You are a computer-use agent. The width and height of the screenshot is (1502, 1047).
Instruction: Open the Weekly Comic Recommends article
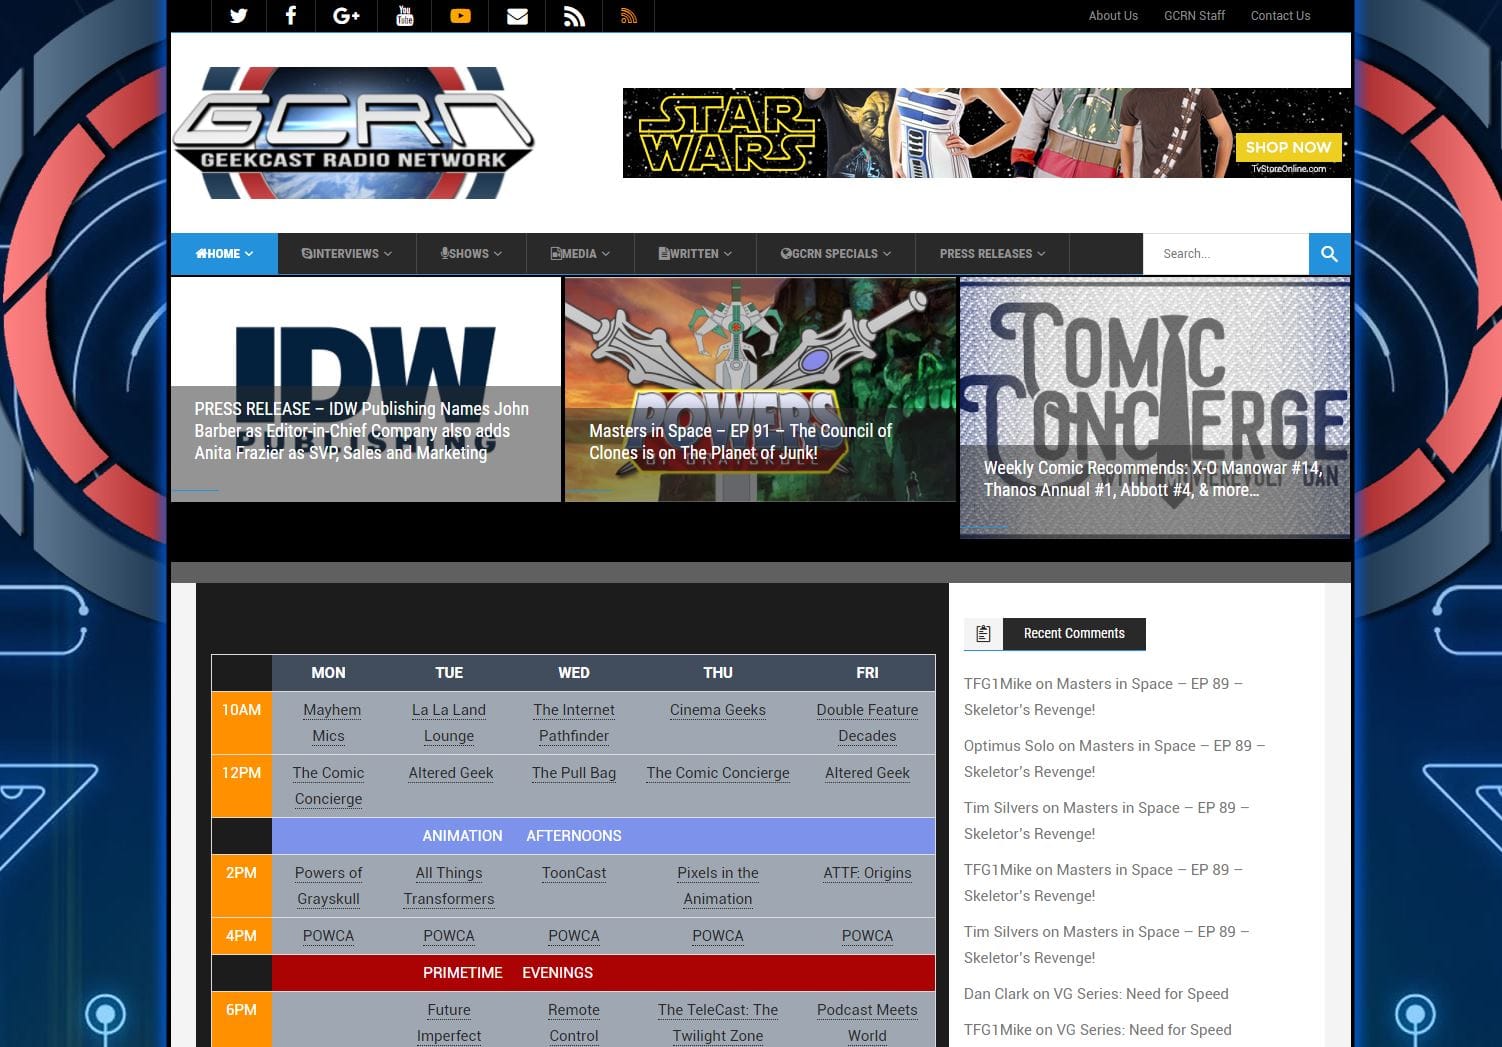pos(1153,479)
